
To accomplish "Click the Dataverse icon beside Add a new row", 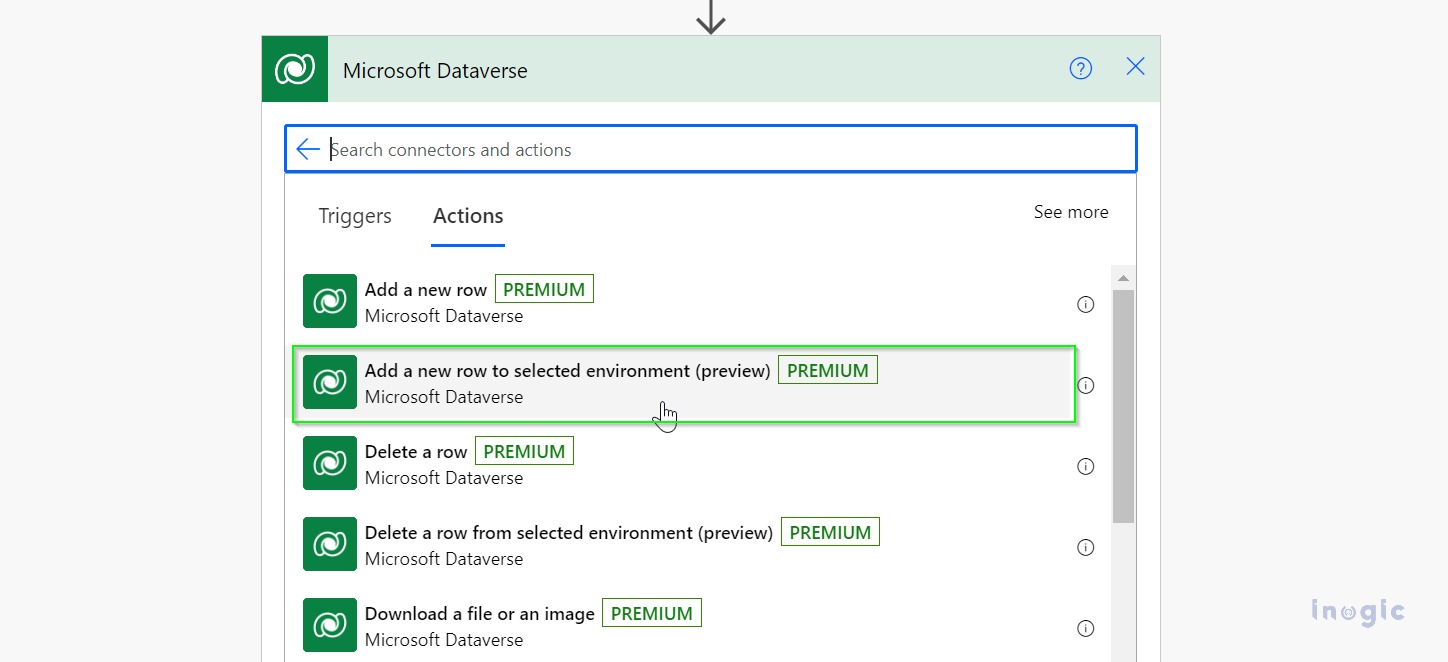I will pos(330,301).
